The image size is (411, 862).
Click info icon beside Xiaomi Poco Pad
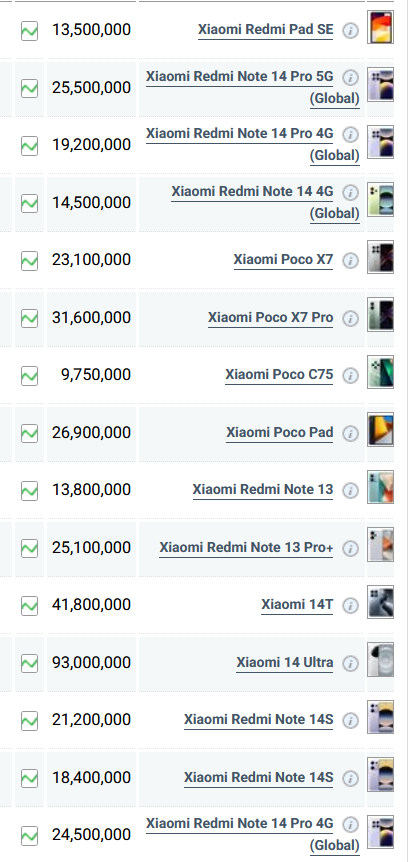click(350, 434)
